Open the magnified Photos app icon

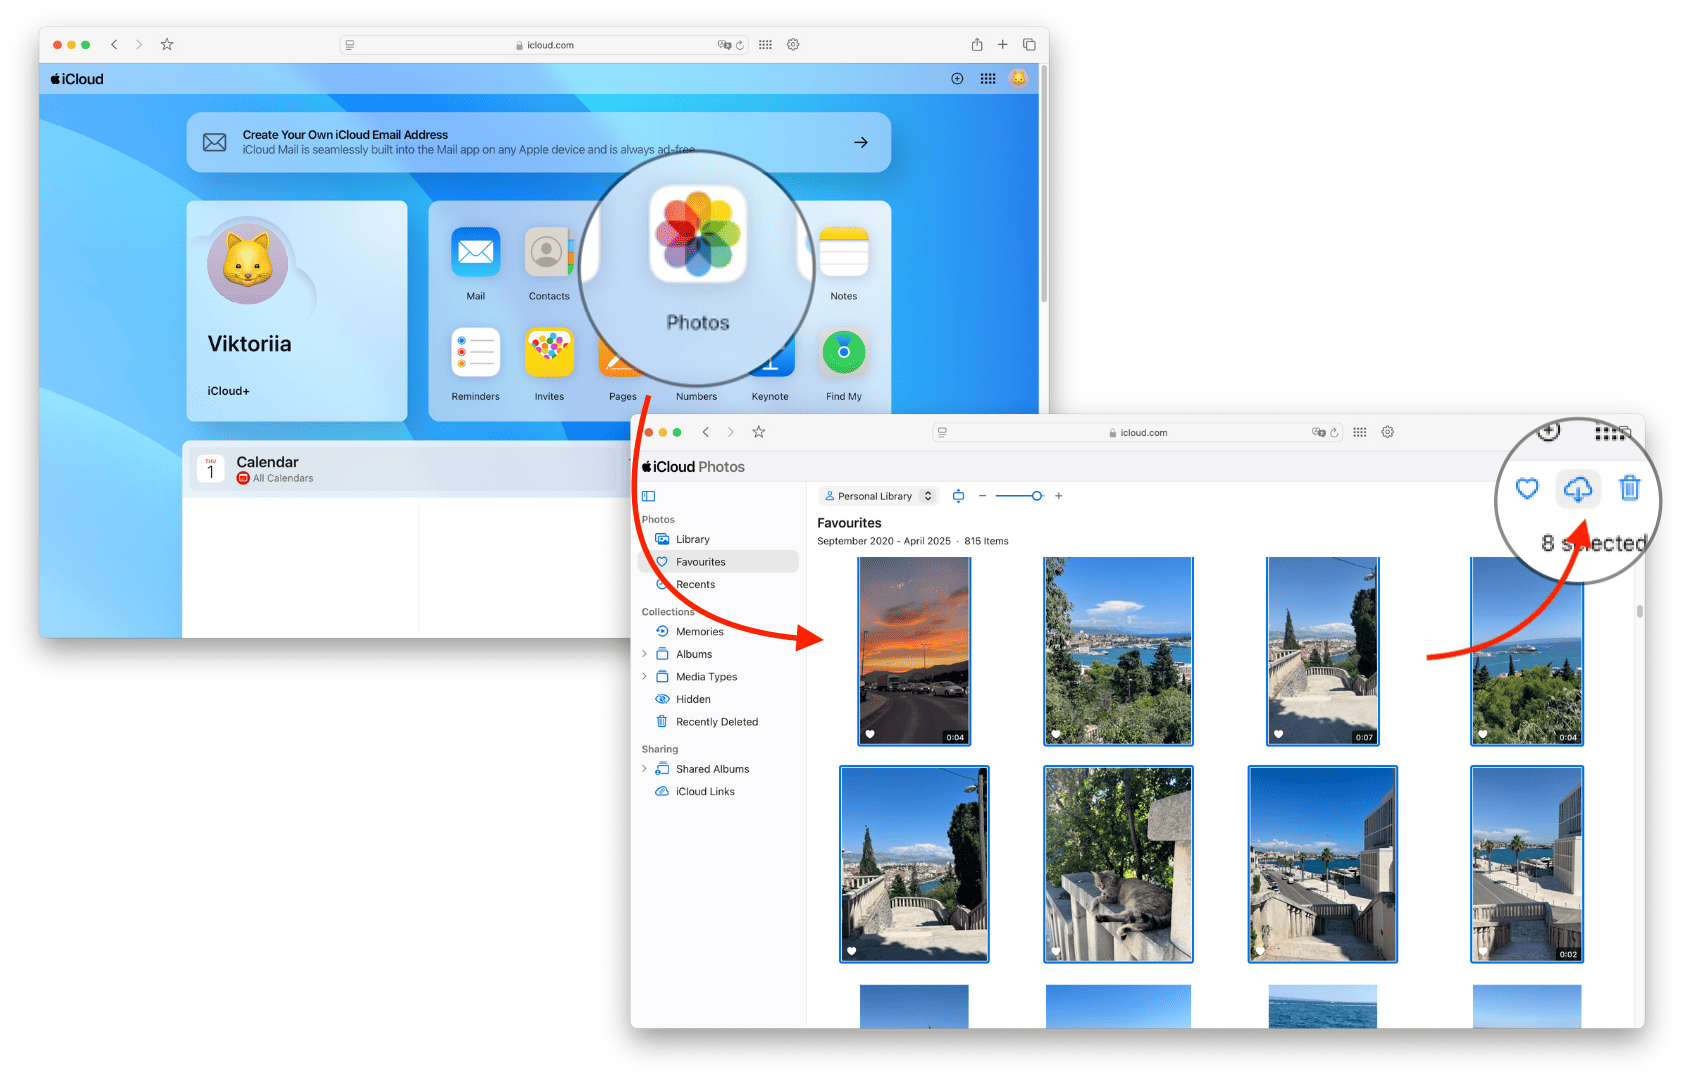(698, 234)
